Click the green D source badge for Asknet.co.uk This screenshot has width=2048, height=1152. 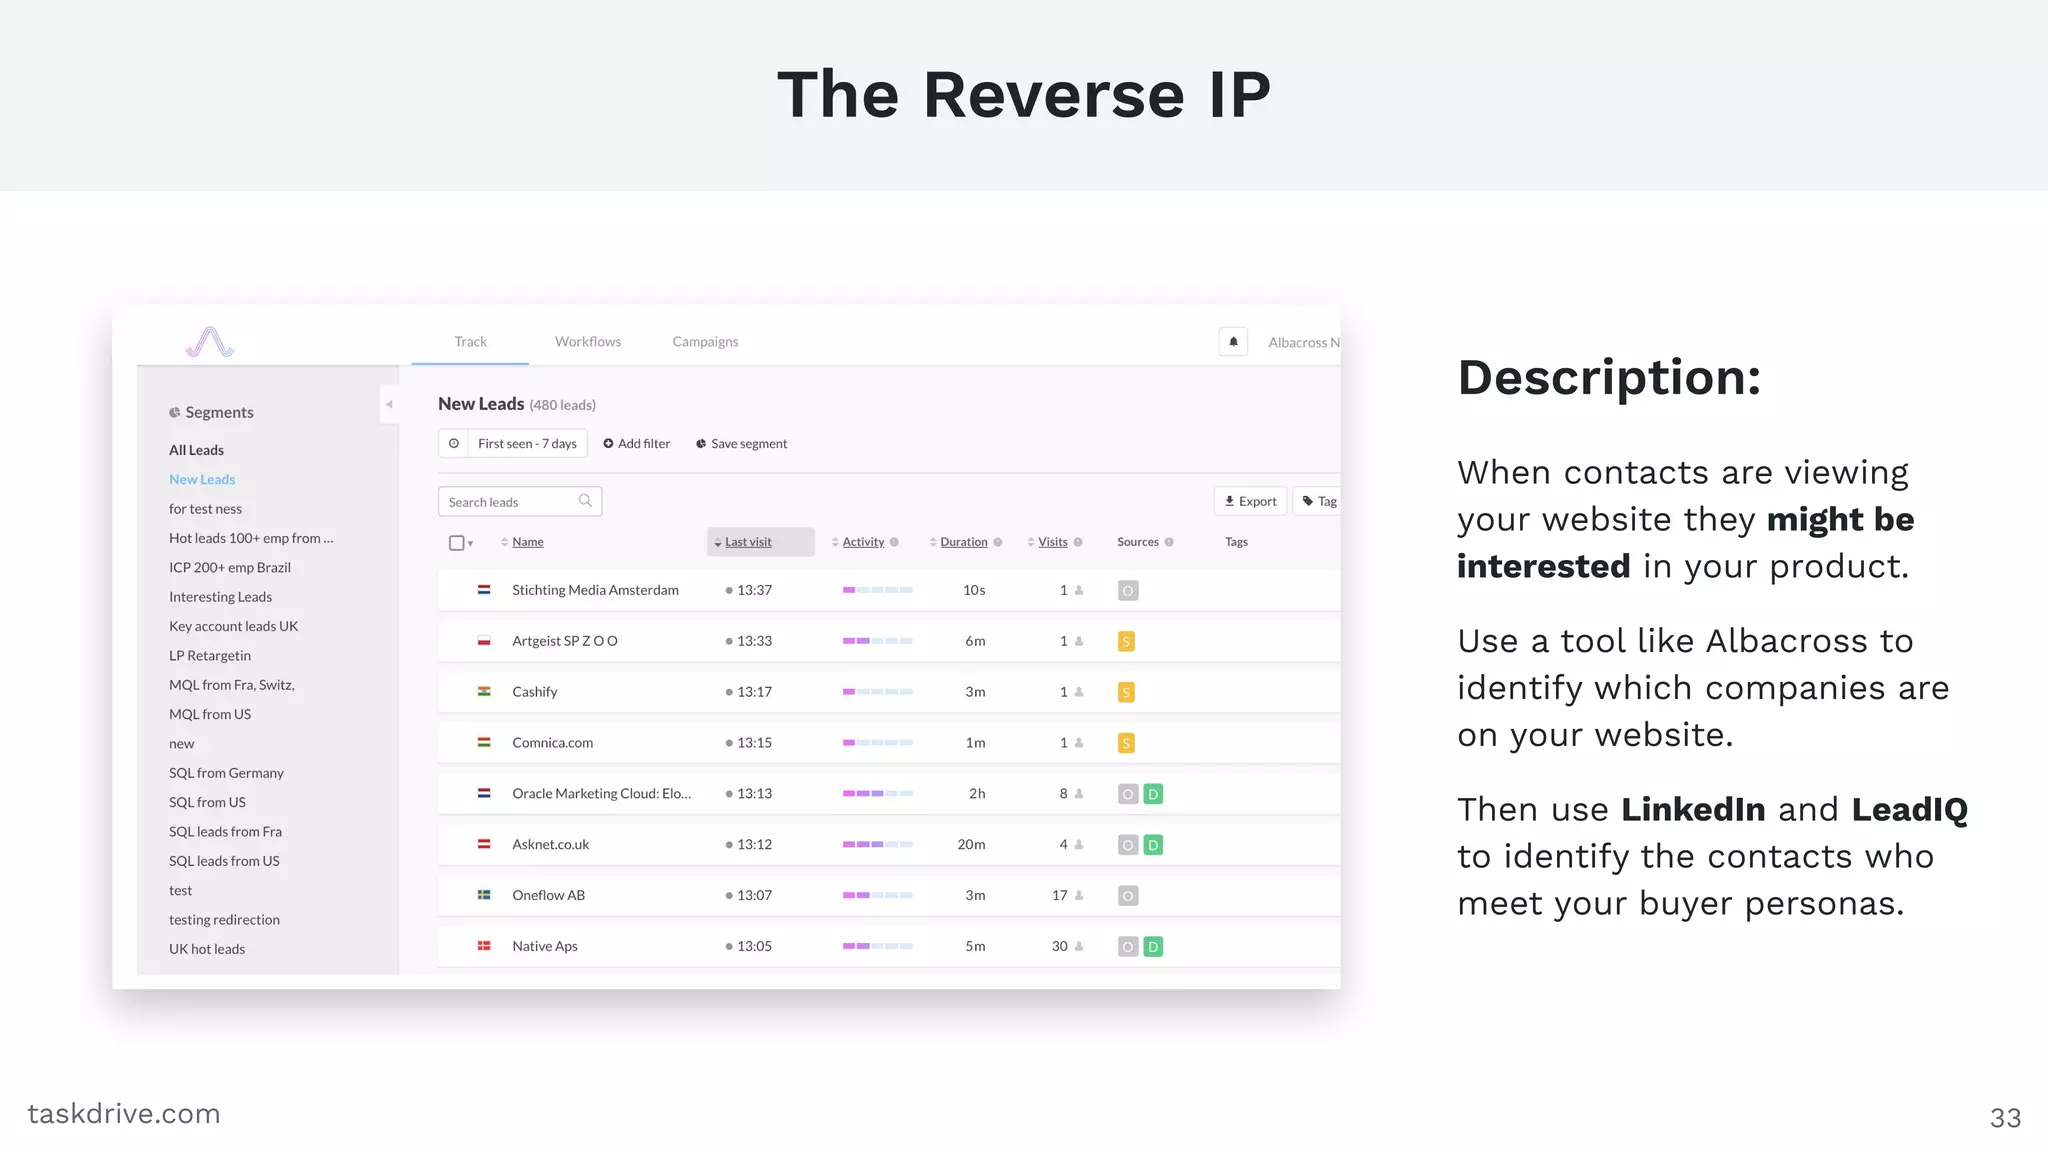pos(1153,845)
